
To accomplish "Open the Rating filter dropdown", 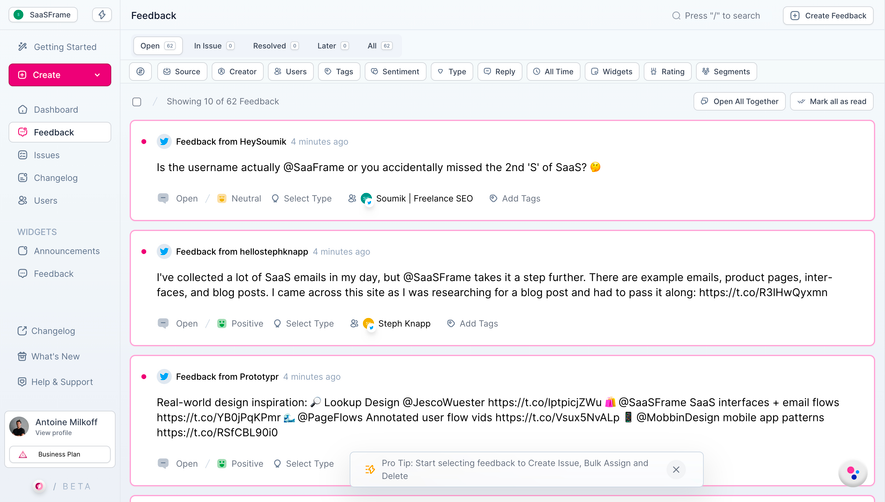I will pyautogui.click(x=667, y=72).
